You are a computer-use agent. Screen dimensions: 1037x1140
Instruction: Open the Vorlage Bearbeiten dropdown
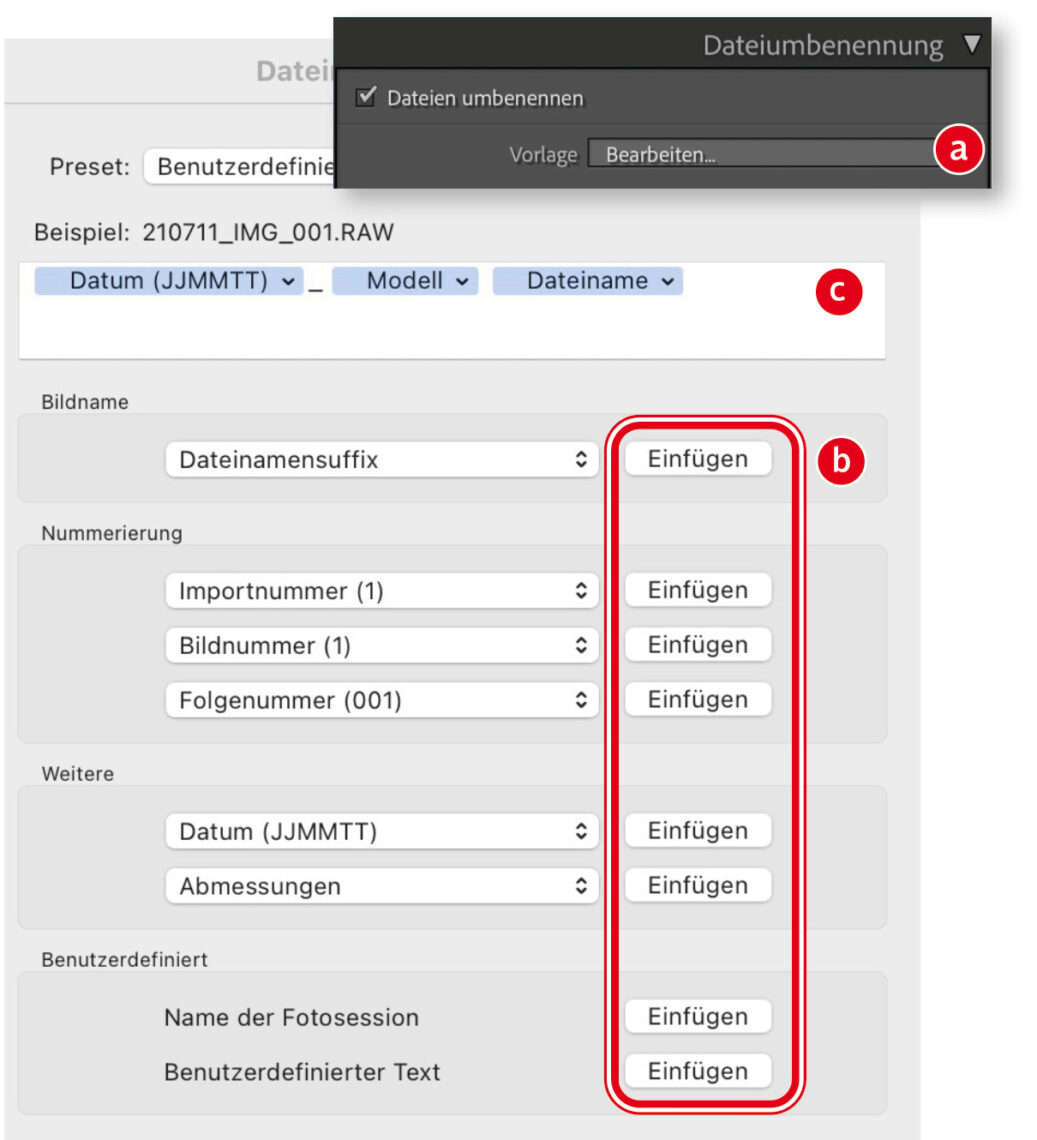[x=760, y=155]
